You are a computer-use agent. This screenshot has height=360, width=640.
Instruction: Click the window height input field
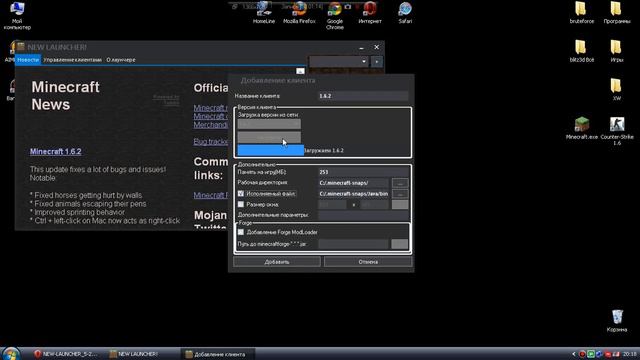click(375, 204)
